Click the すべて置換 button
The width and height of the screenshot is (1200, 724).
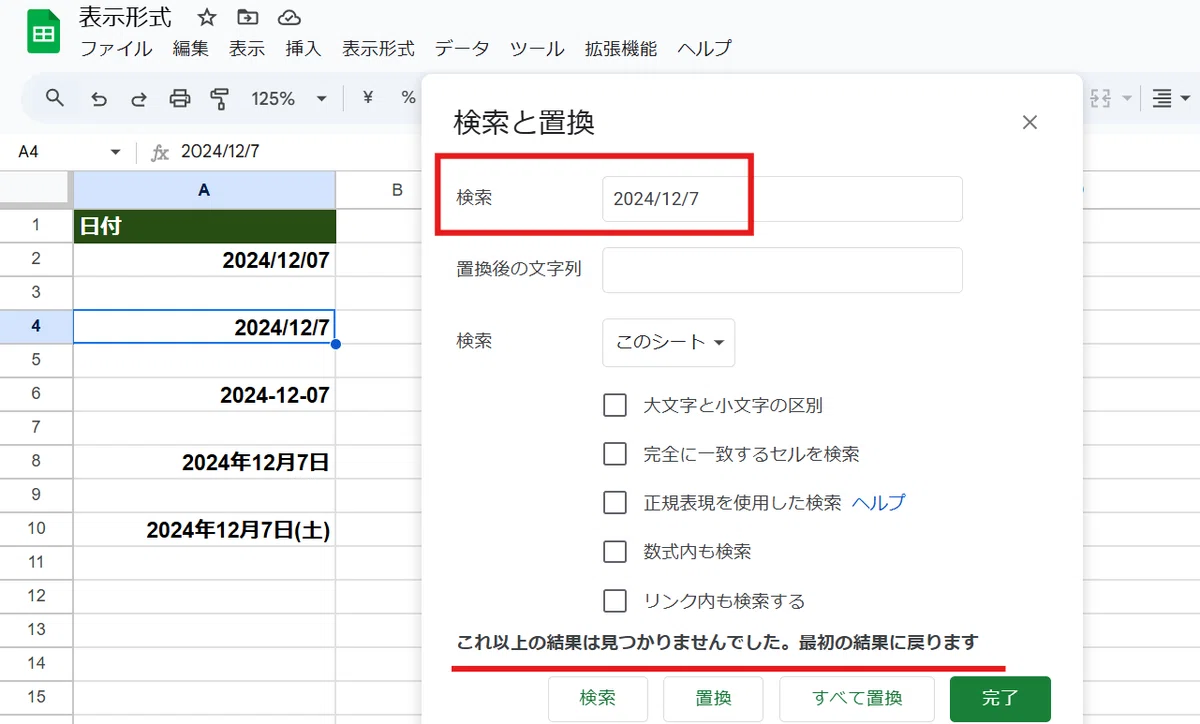coord(857,698)
